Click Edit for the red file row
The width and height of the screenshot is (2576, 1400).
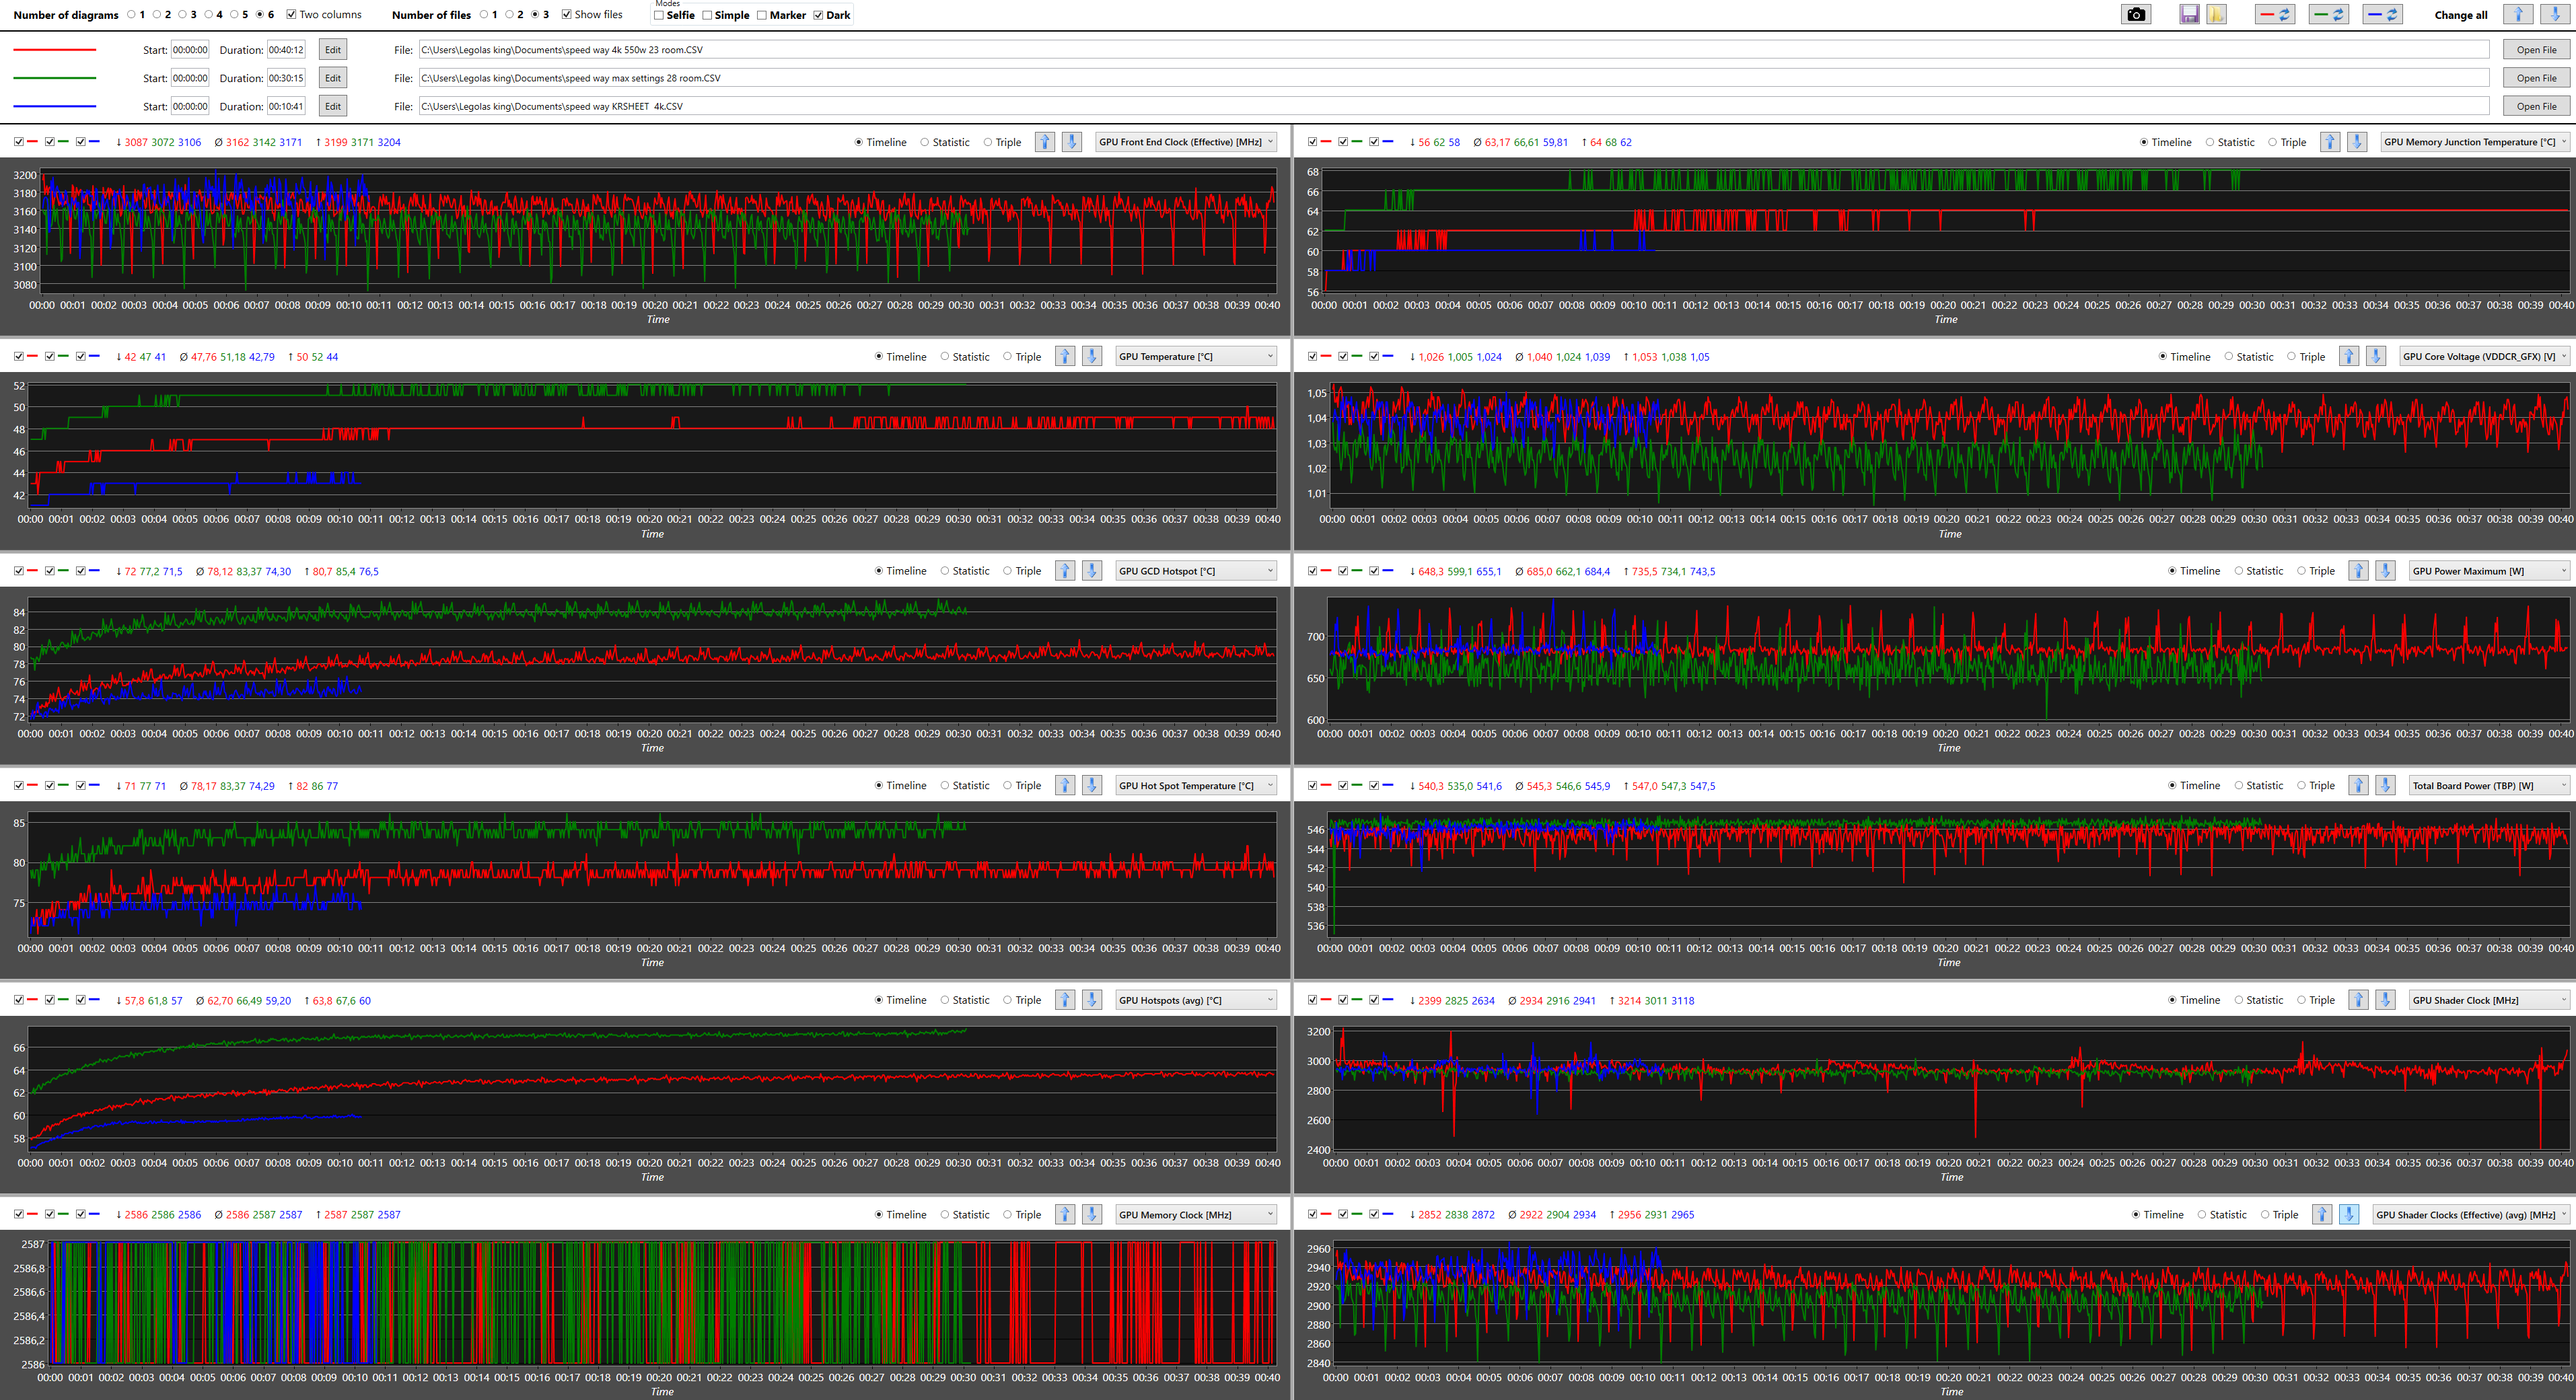pos(333,49)
